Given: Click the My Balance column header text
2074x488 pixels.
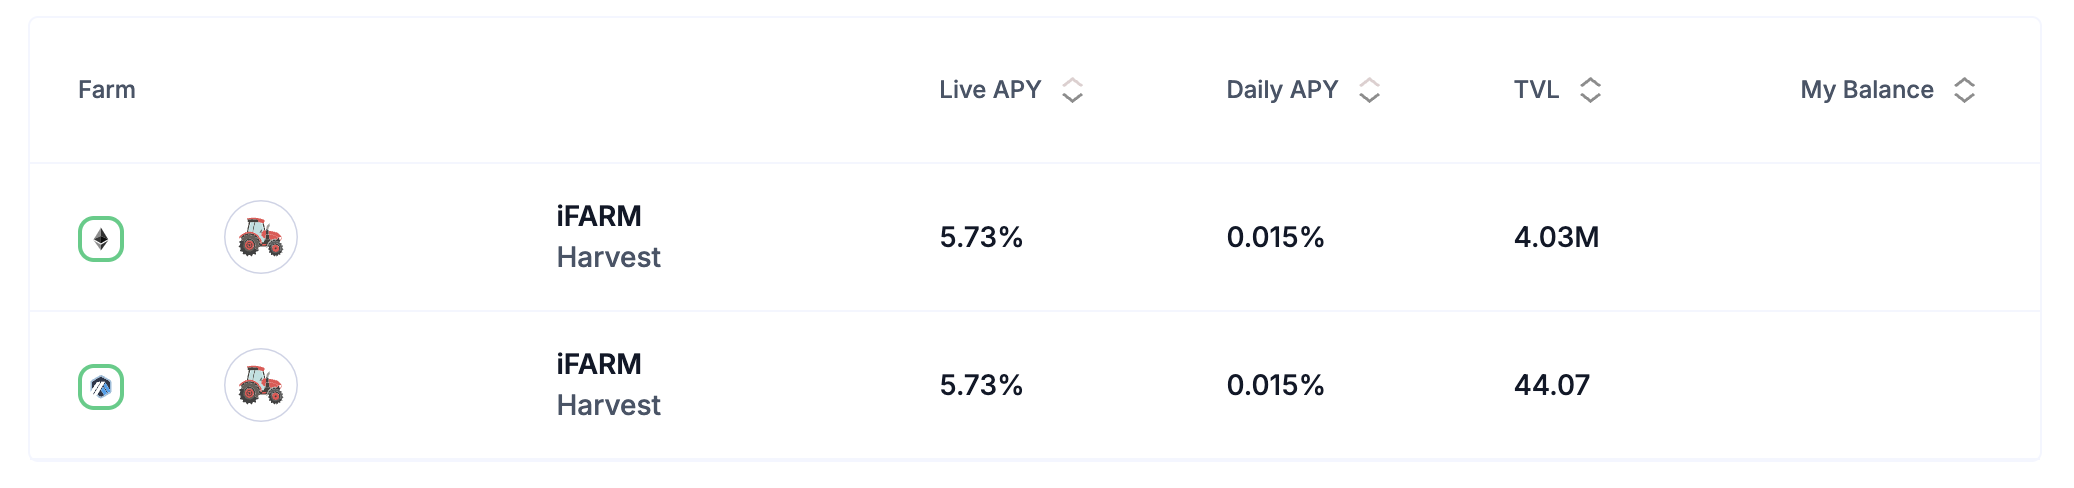Looking at the screenshot, I should (1867, 90).
